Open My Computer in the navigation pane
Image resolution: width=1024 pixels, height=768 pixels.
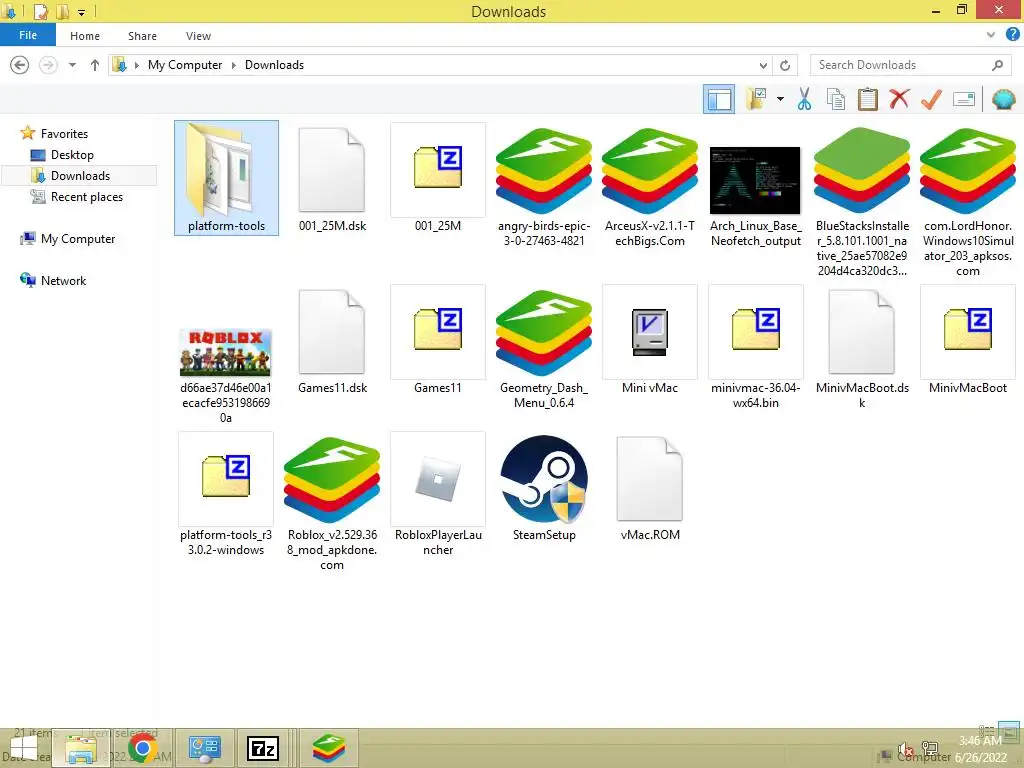point(78,238)
